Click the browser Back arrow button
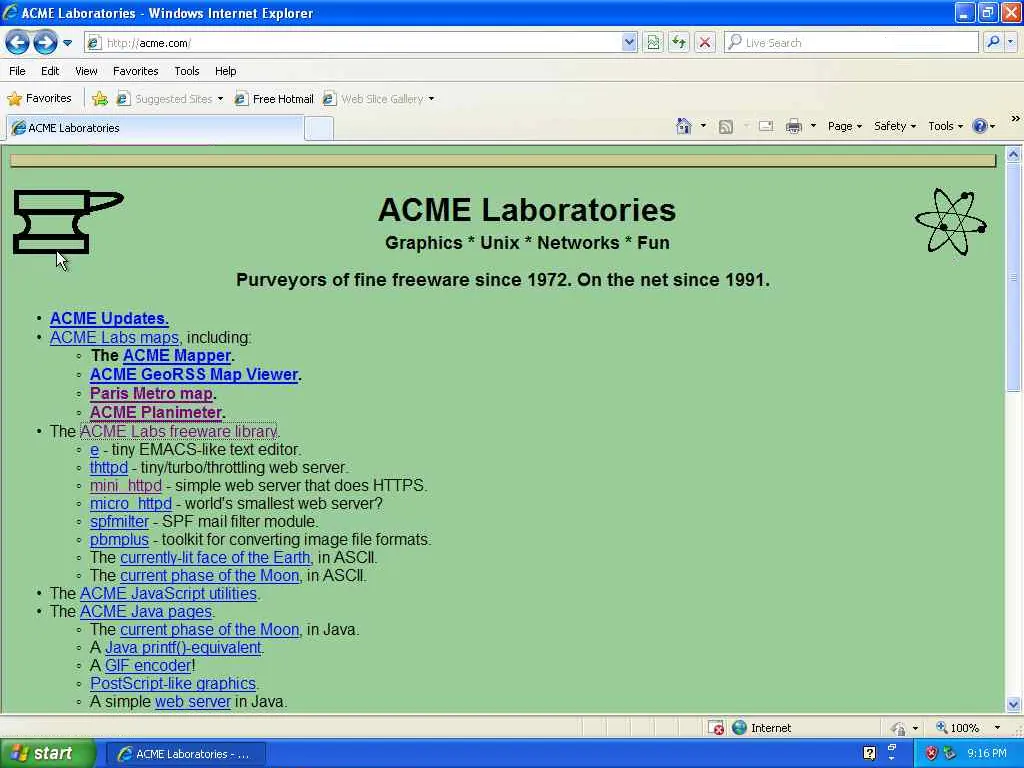The width and height of the screenshot is (1024, 768). point(17,42)
